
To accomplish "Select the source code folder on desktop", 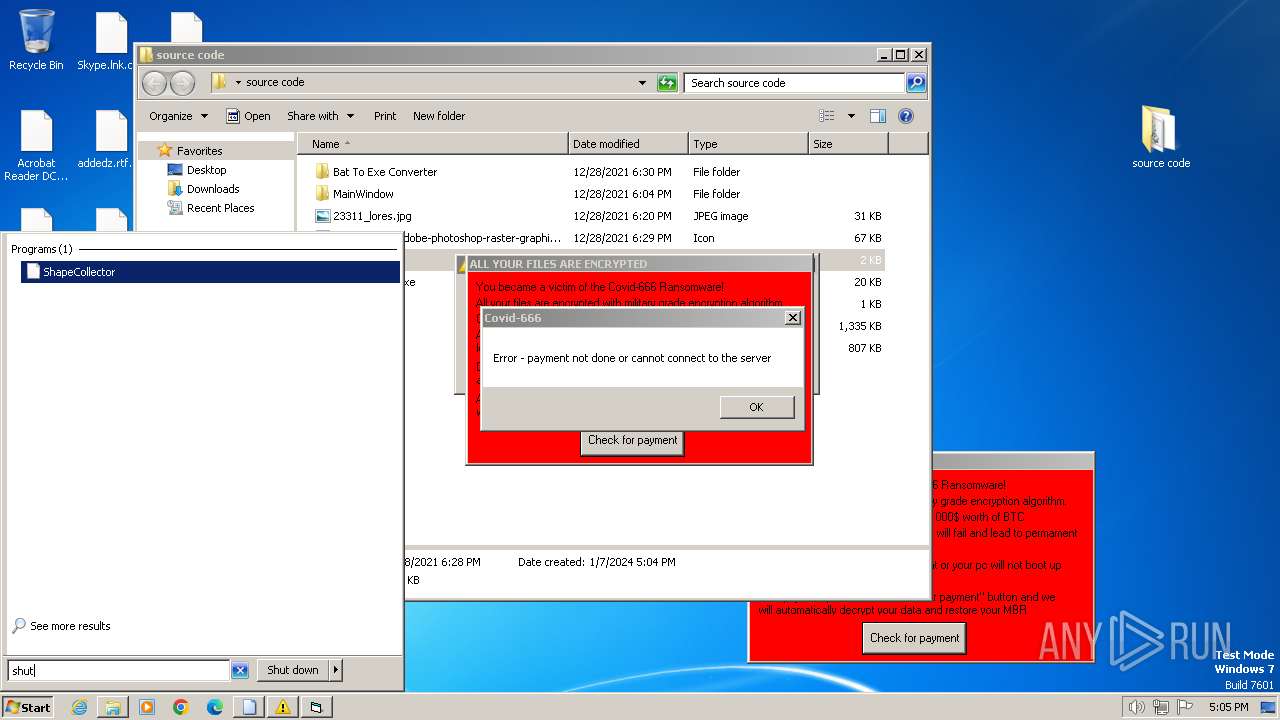I will pyautogui.click(x=1161, y=137).
